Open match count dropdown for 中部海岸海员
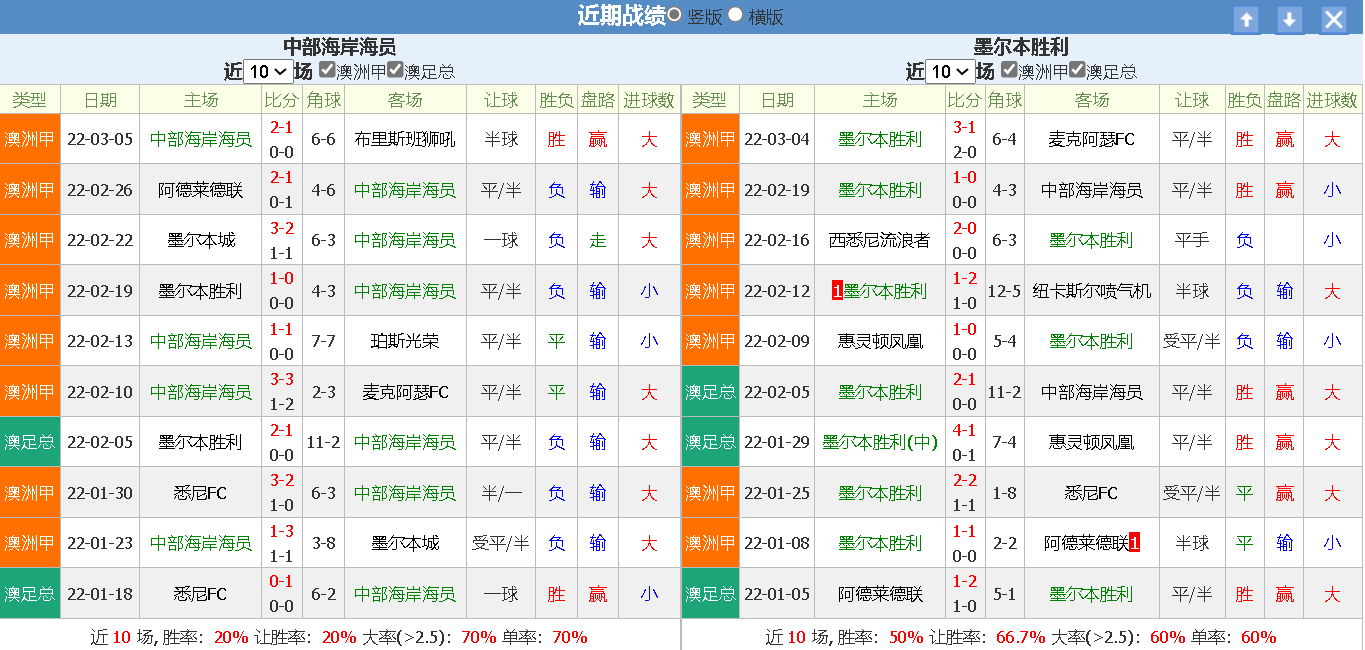 click(268, 72)
